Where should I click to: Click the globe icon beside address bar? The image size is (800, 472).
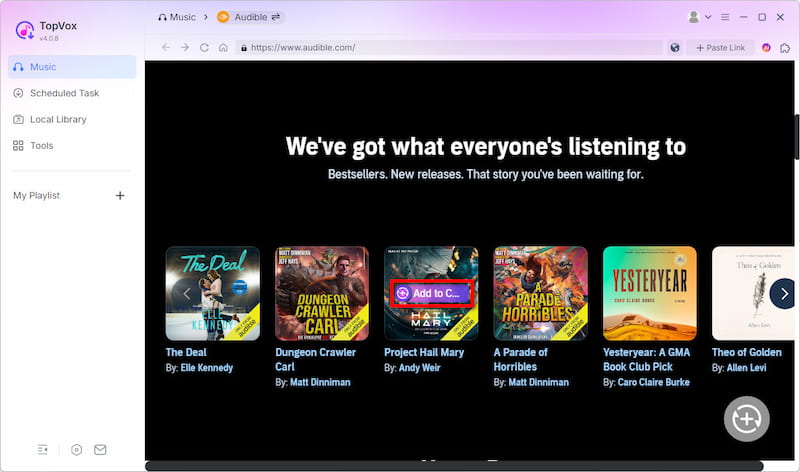coord(675,47)
